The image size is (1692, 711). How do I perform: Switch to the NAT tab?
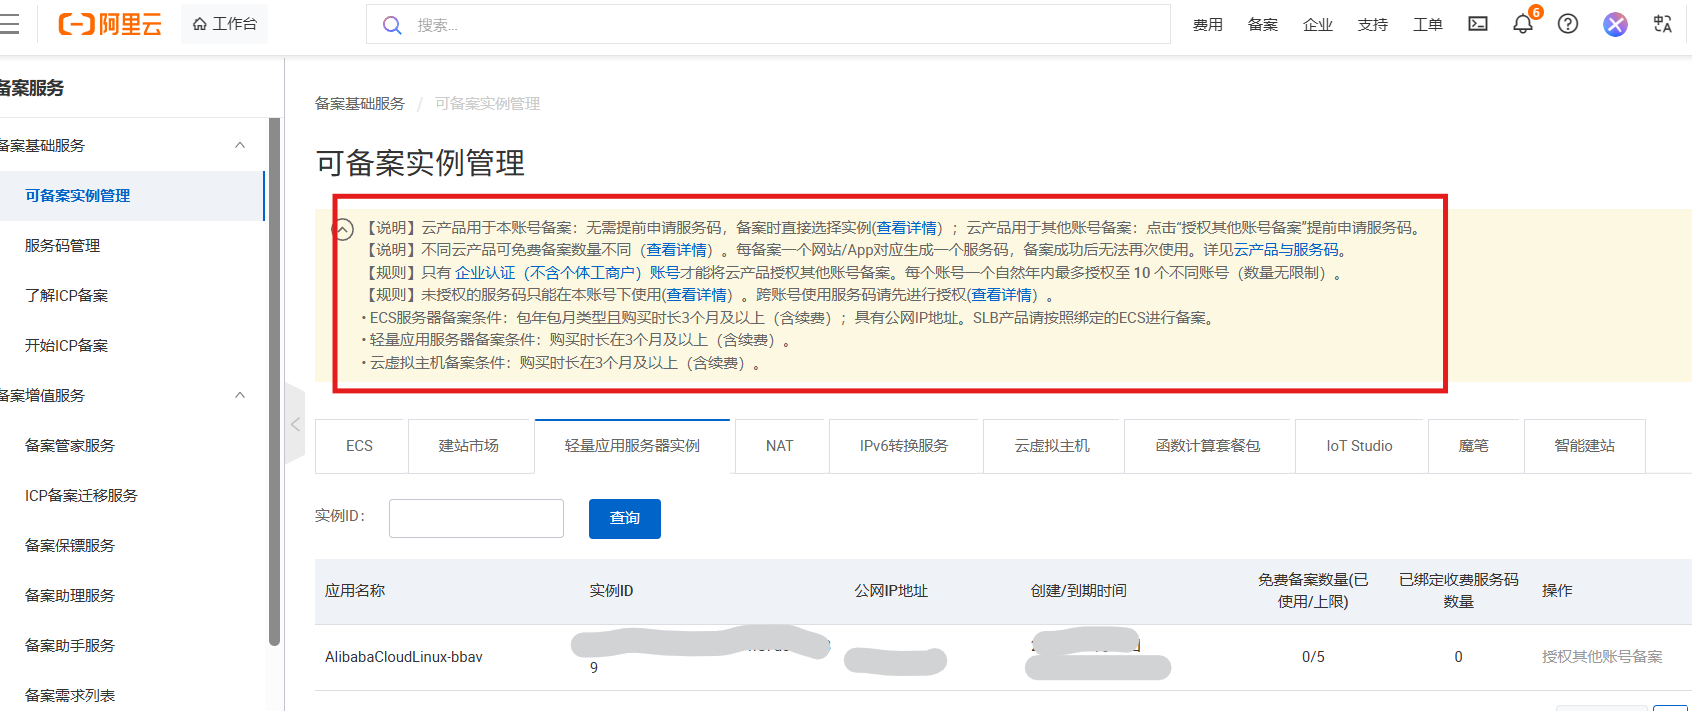click(x=780, y=446)
